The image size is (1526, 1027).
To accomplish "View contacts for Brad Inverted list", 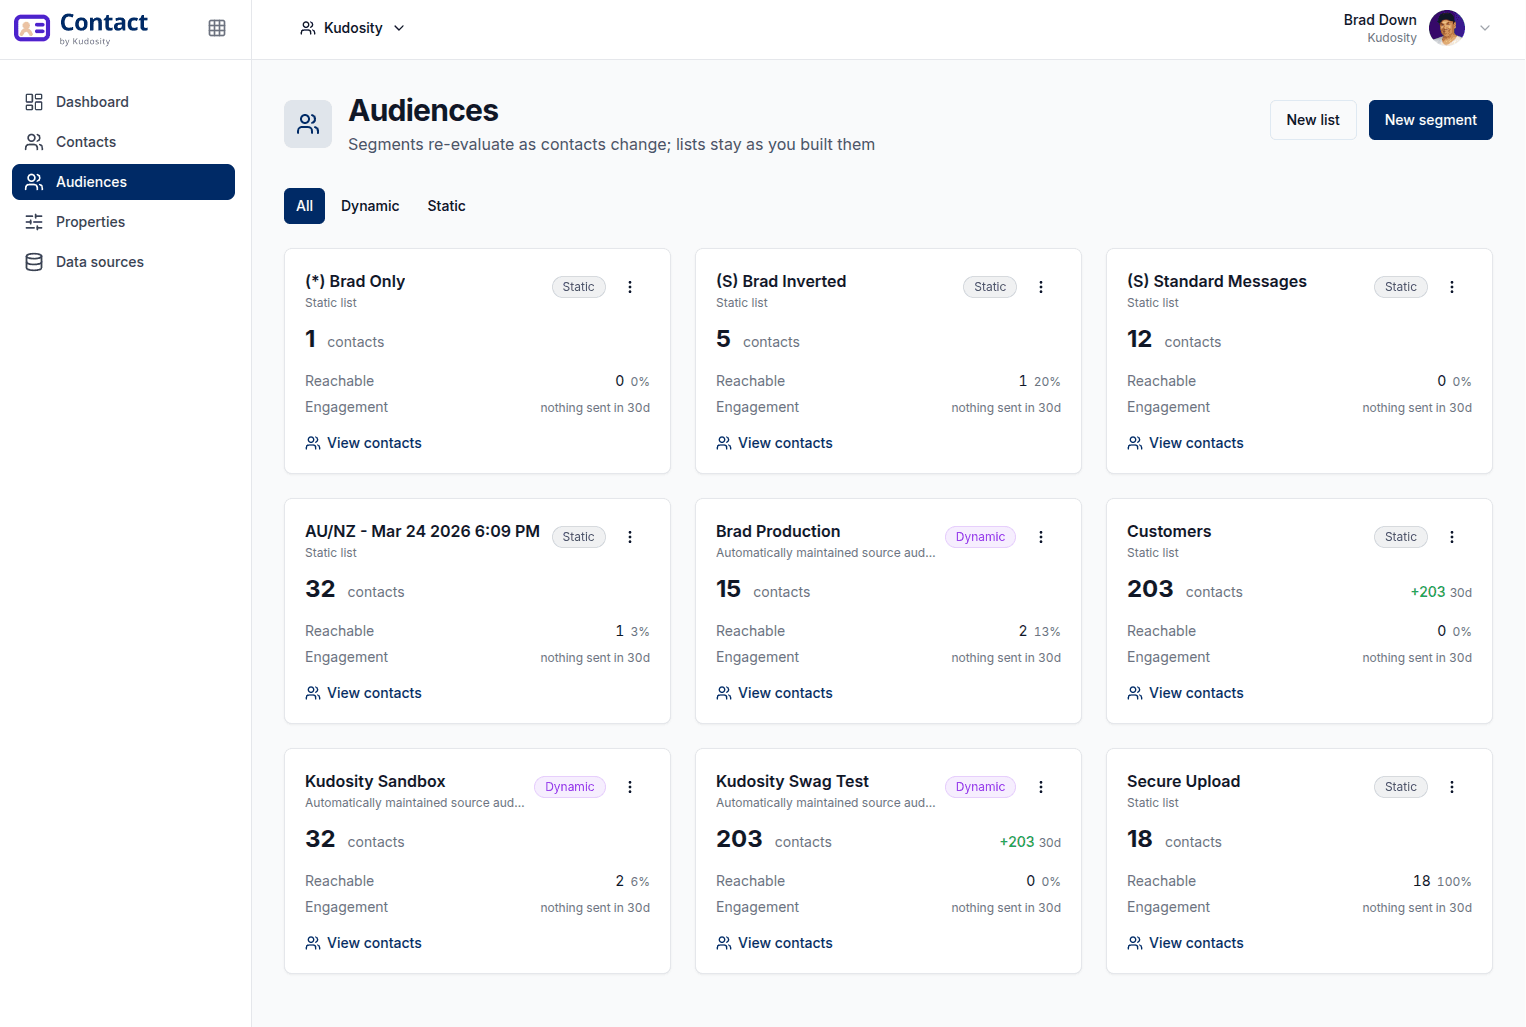I will click(x=775, y=443).
